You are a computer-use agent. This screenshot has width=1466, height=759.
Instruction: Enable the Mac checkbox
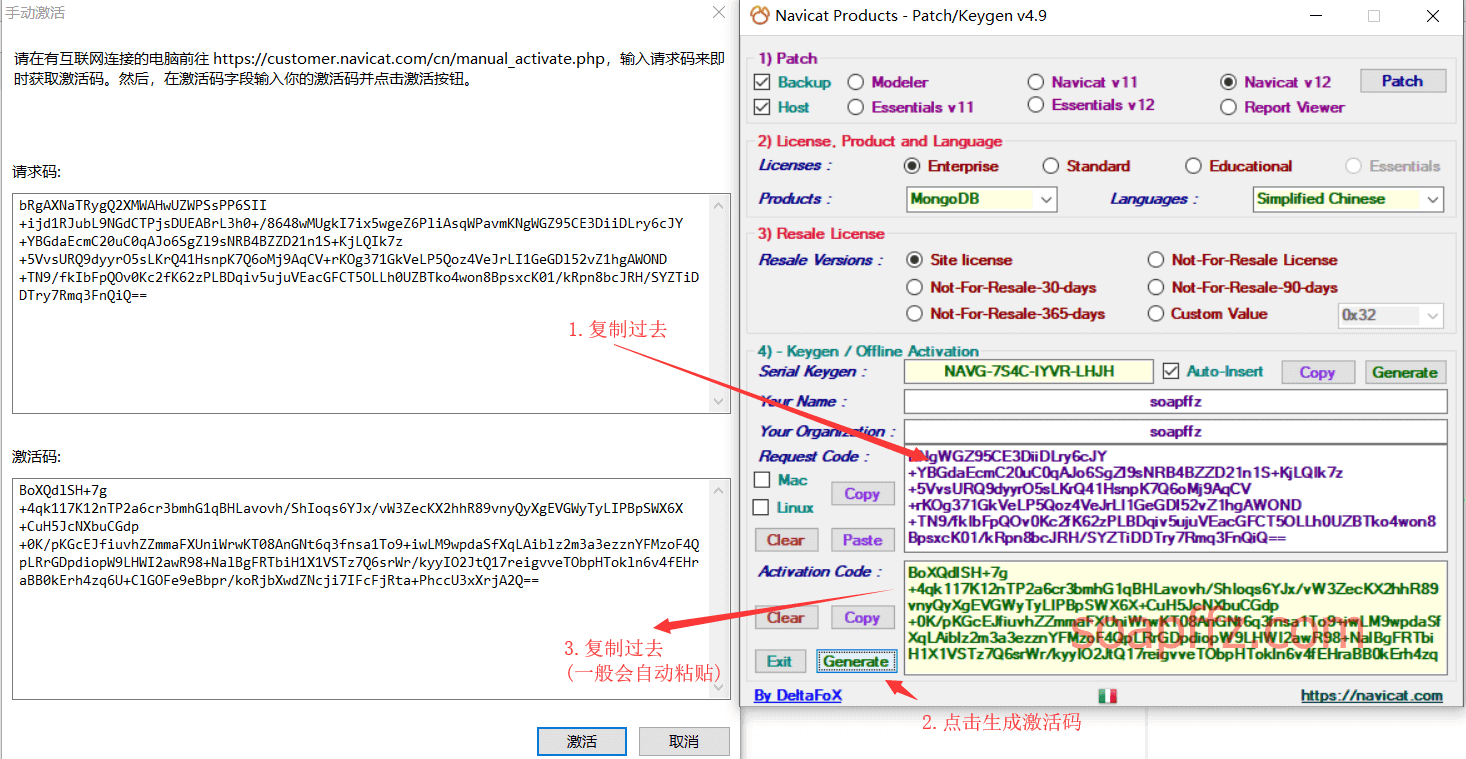coord(762,480)
